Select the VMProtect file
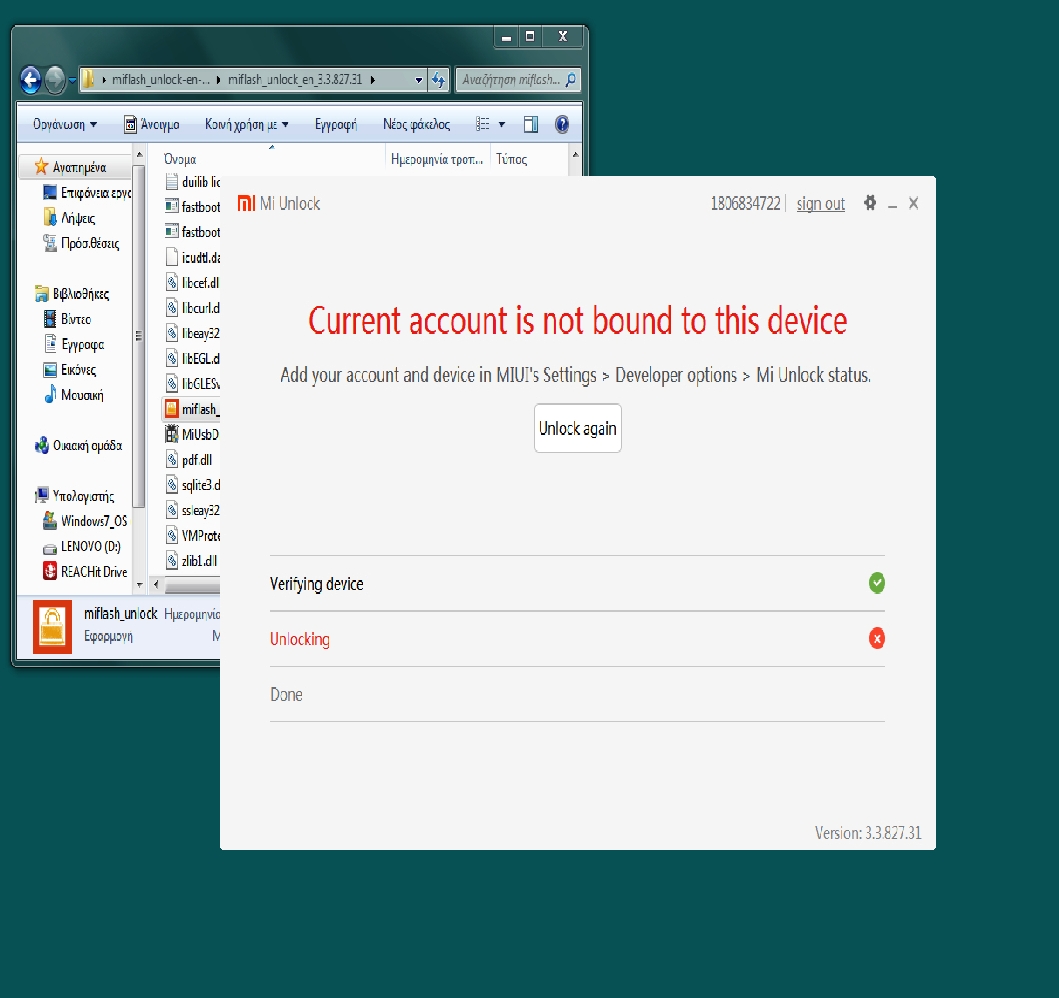1059x998 pixels. (192, 535)
